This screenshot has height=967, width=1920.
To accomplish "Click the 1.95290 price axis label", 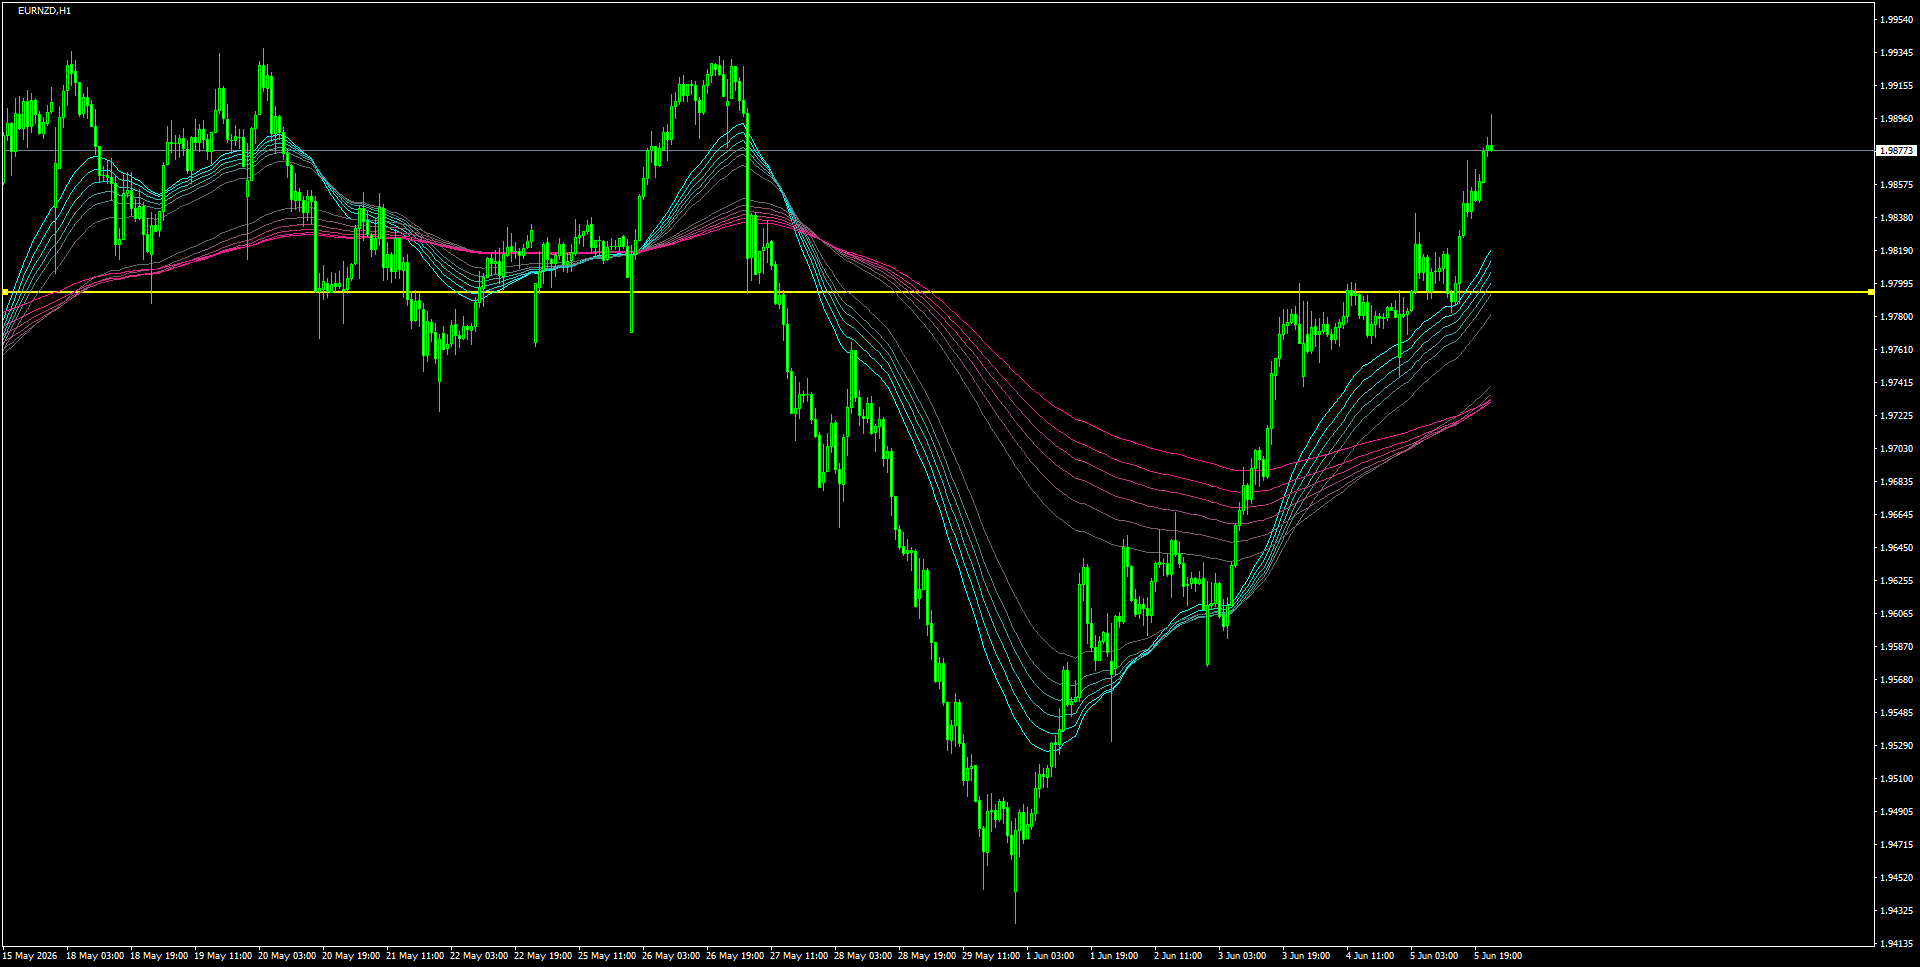I will [1897, 746].
